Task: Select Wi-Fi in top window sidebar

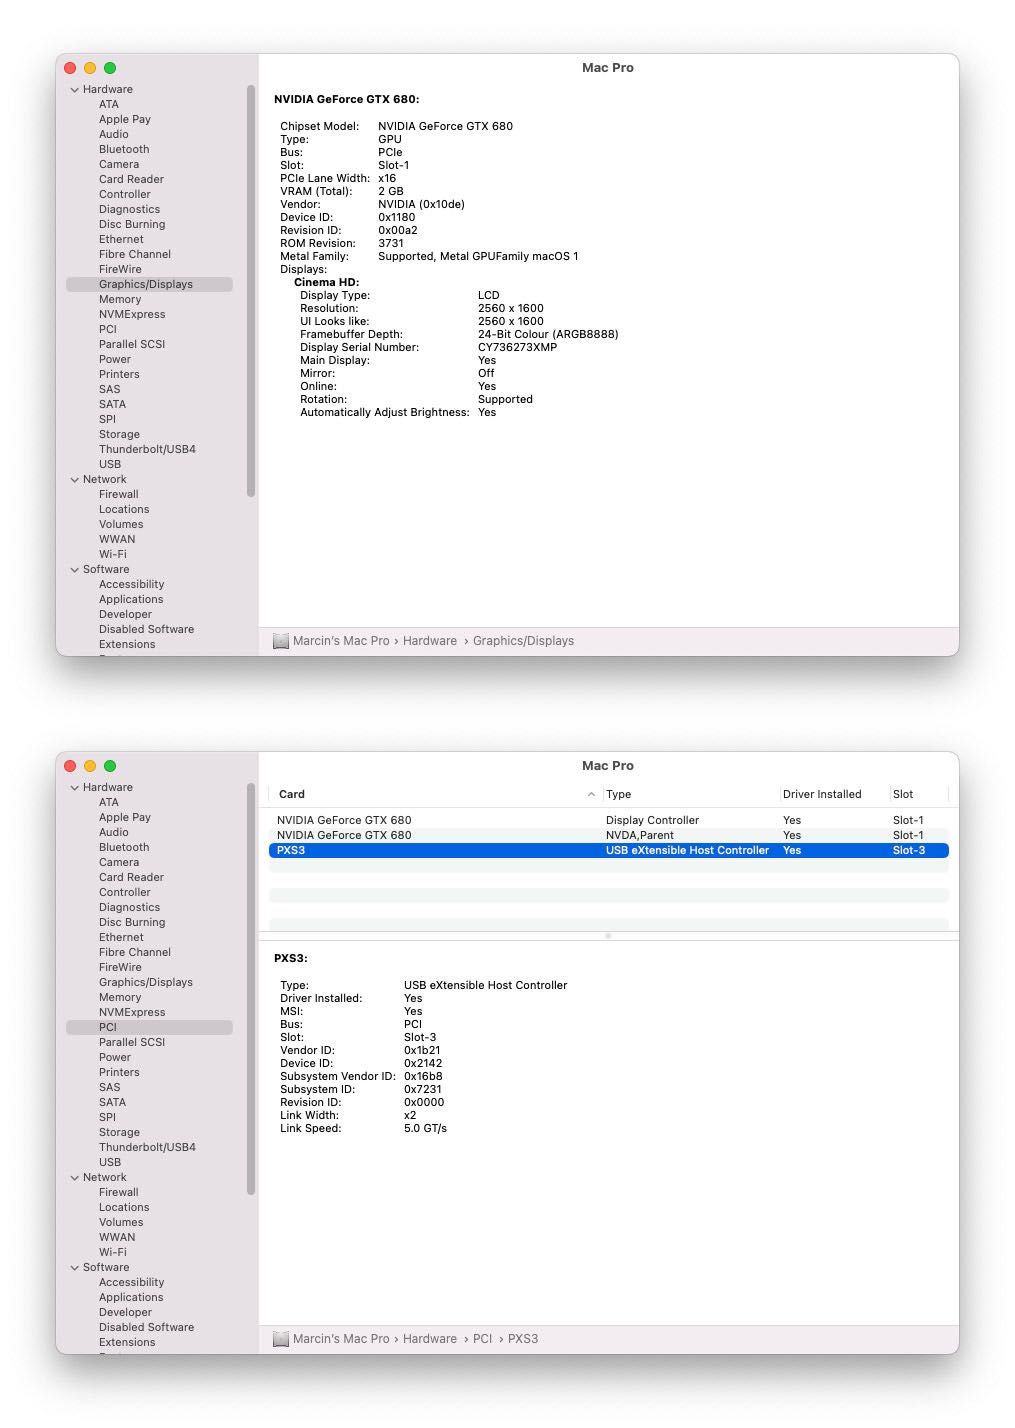Action: (113, 554)
